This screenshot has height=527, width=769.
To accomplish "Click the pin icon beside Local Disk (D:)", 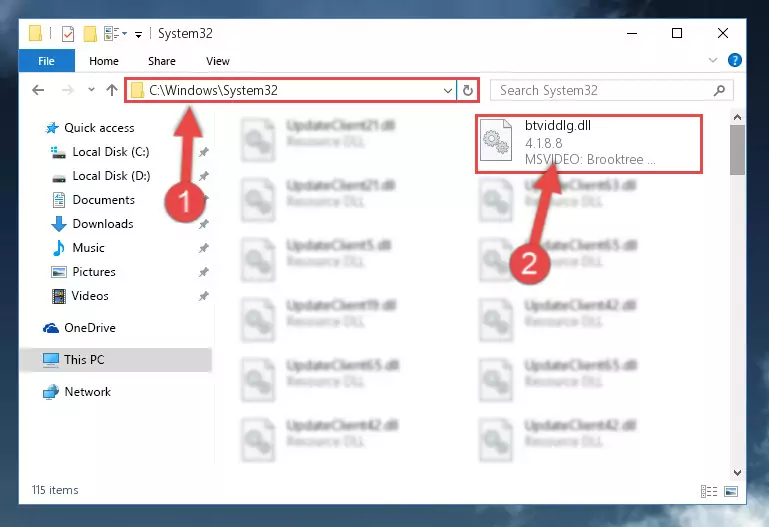I will point(204,176).
